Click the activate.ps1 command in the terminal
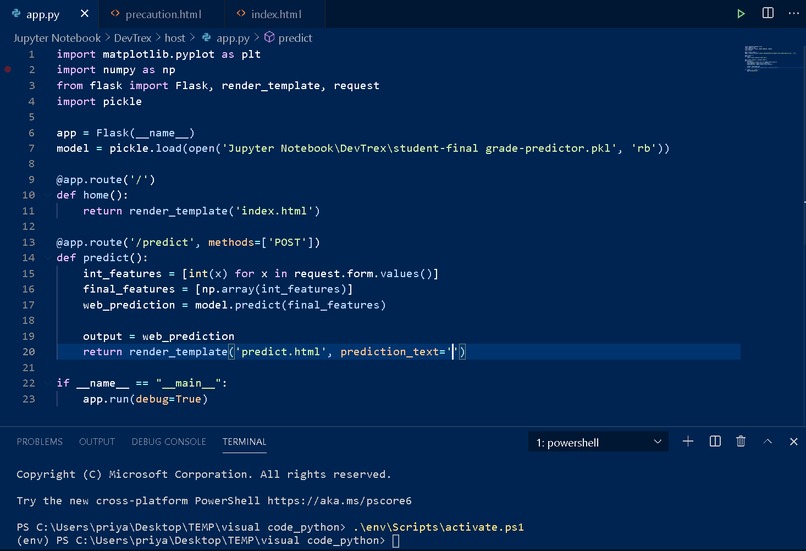Screen dimensions: 806x551 [x=438, y=527]
